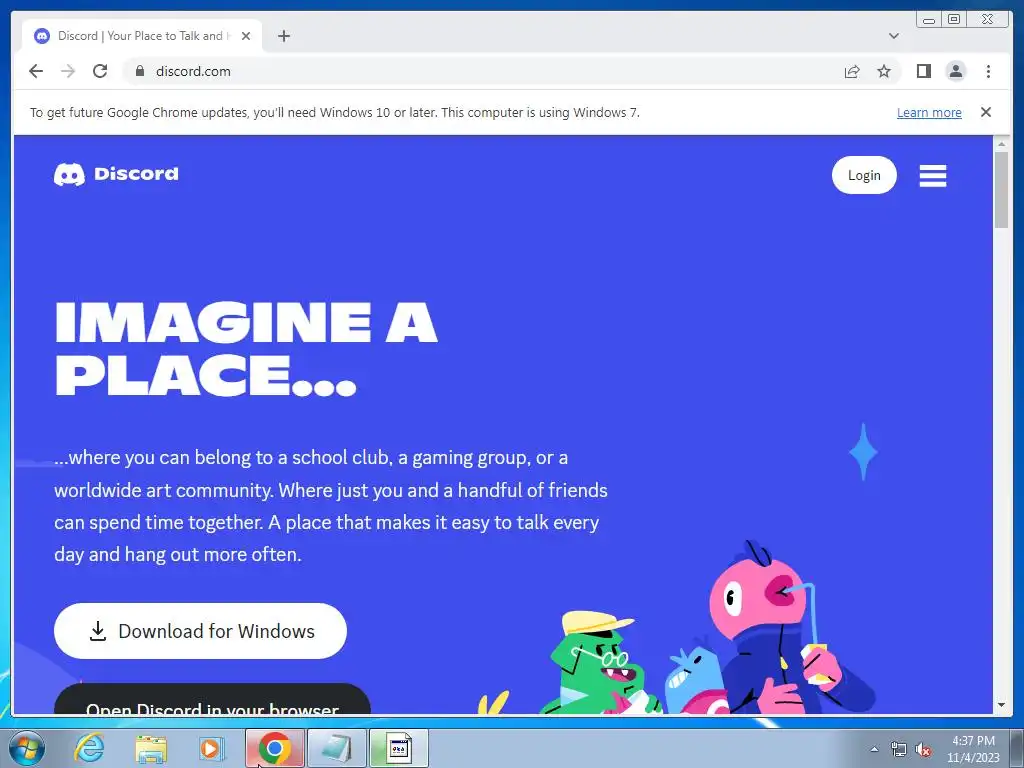The width and height of the screenshot is (1024, 768).
Task: Click the taskbar clock showing 4:37 PM
Action: [973, 749]
